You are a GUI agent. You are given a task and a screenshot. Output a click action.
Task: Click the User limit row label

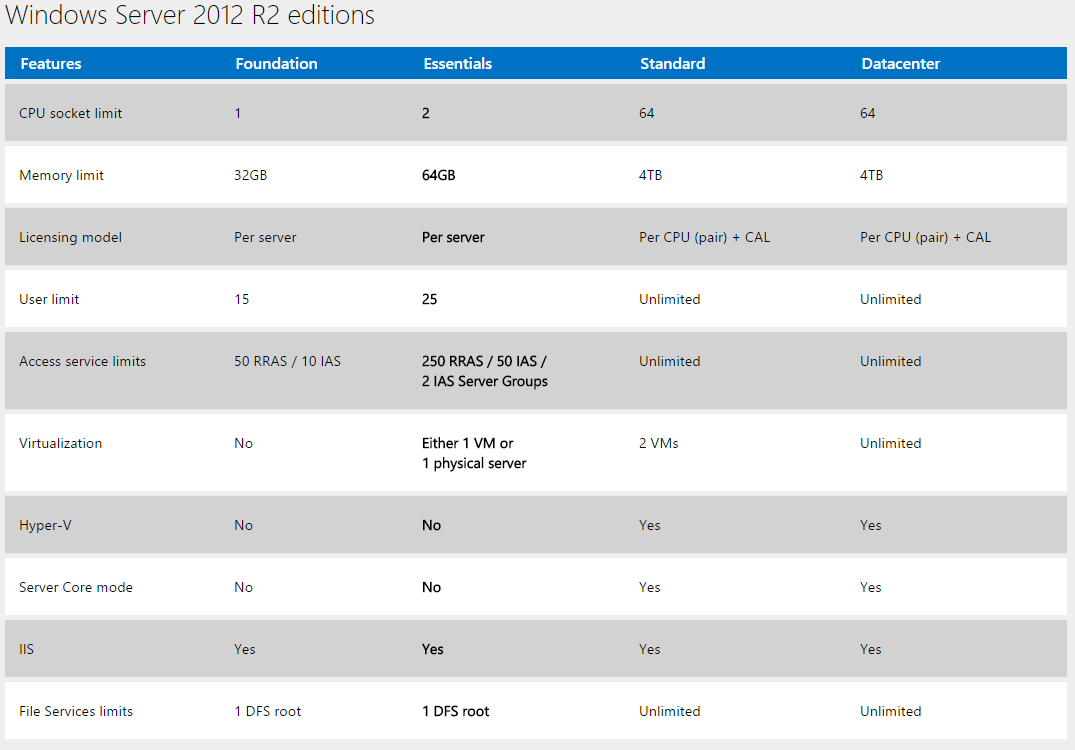(x=49, y=299)
